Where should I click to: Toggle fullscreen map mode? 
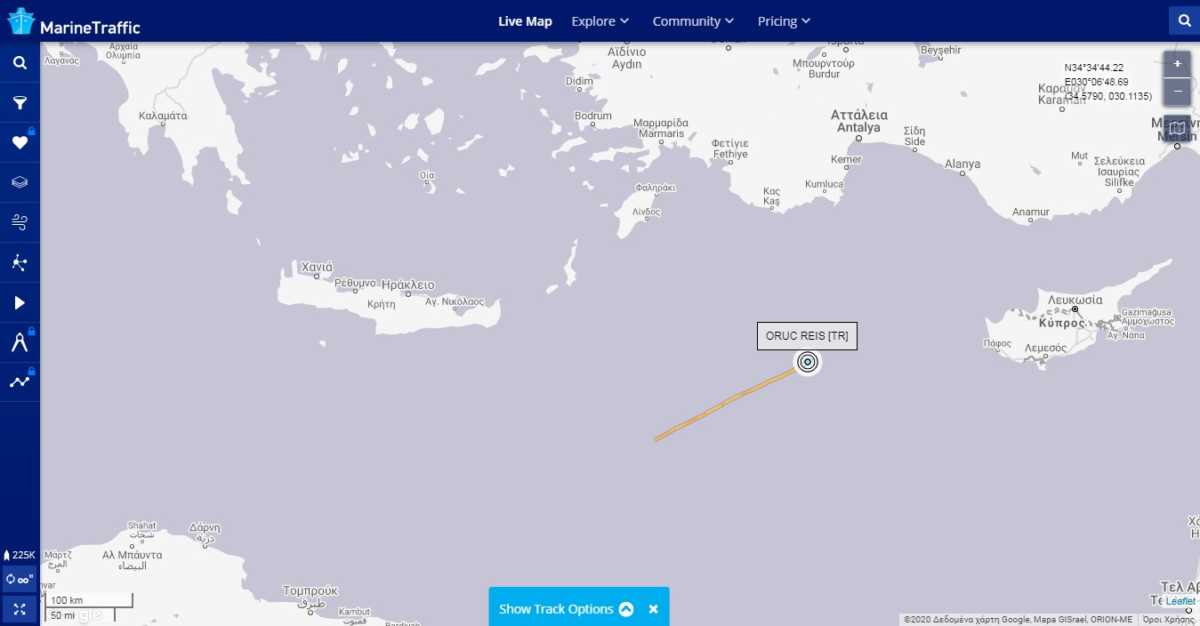19,608
